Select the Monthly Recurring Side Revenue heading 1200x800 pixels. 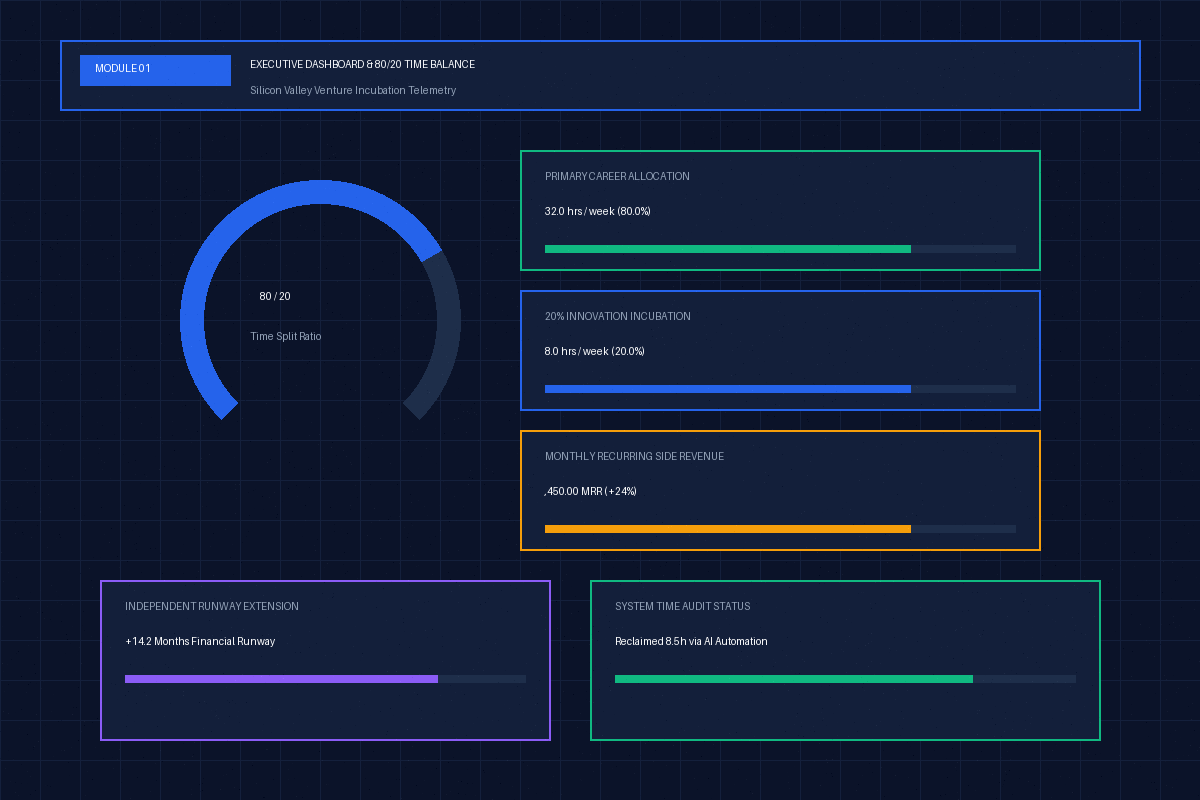pos(634,456)
